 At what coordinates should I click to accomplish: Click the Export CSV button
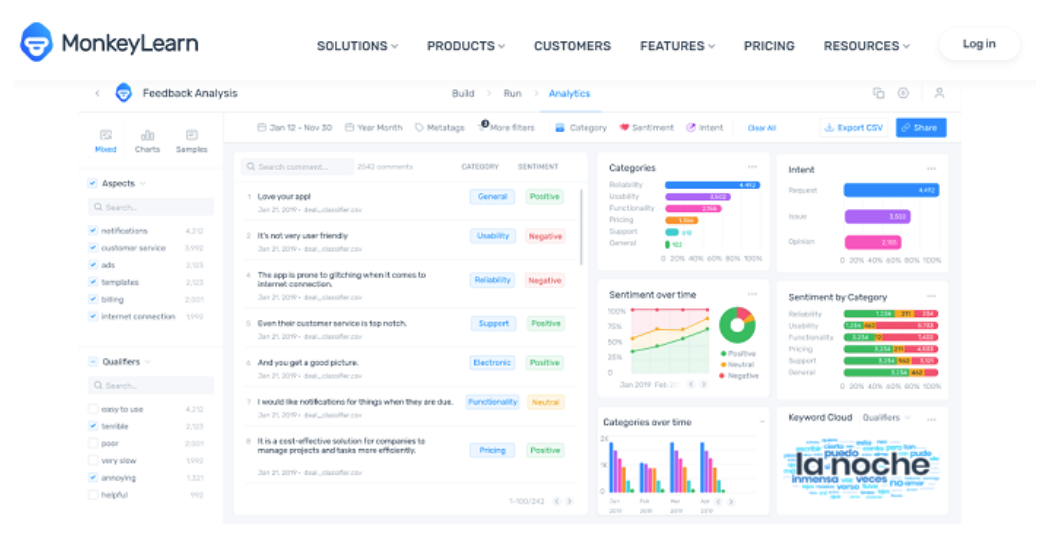coord(853,127)
